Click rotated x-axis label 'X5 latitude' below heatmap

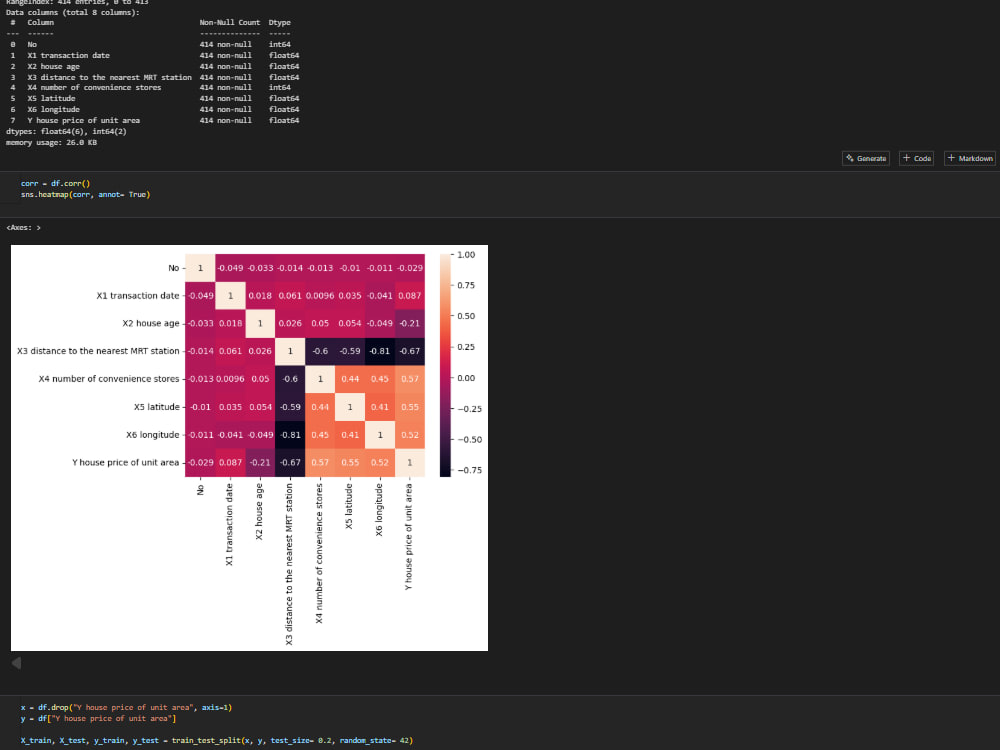349,506
